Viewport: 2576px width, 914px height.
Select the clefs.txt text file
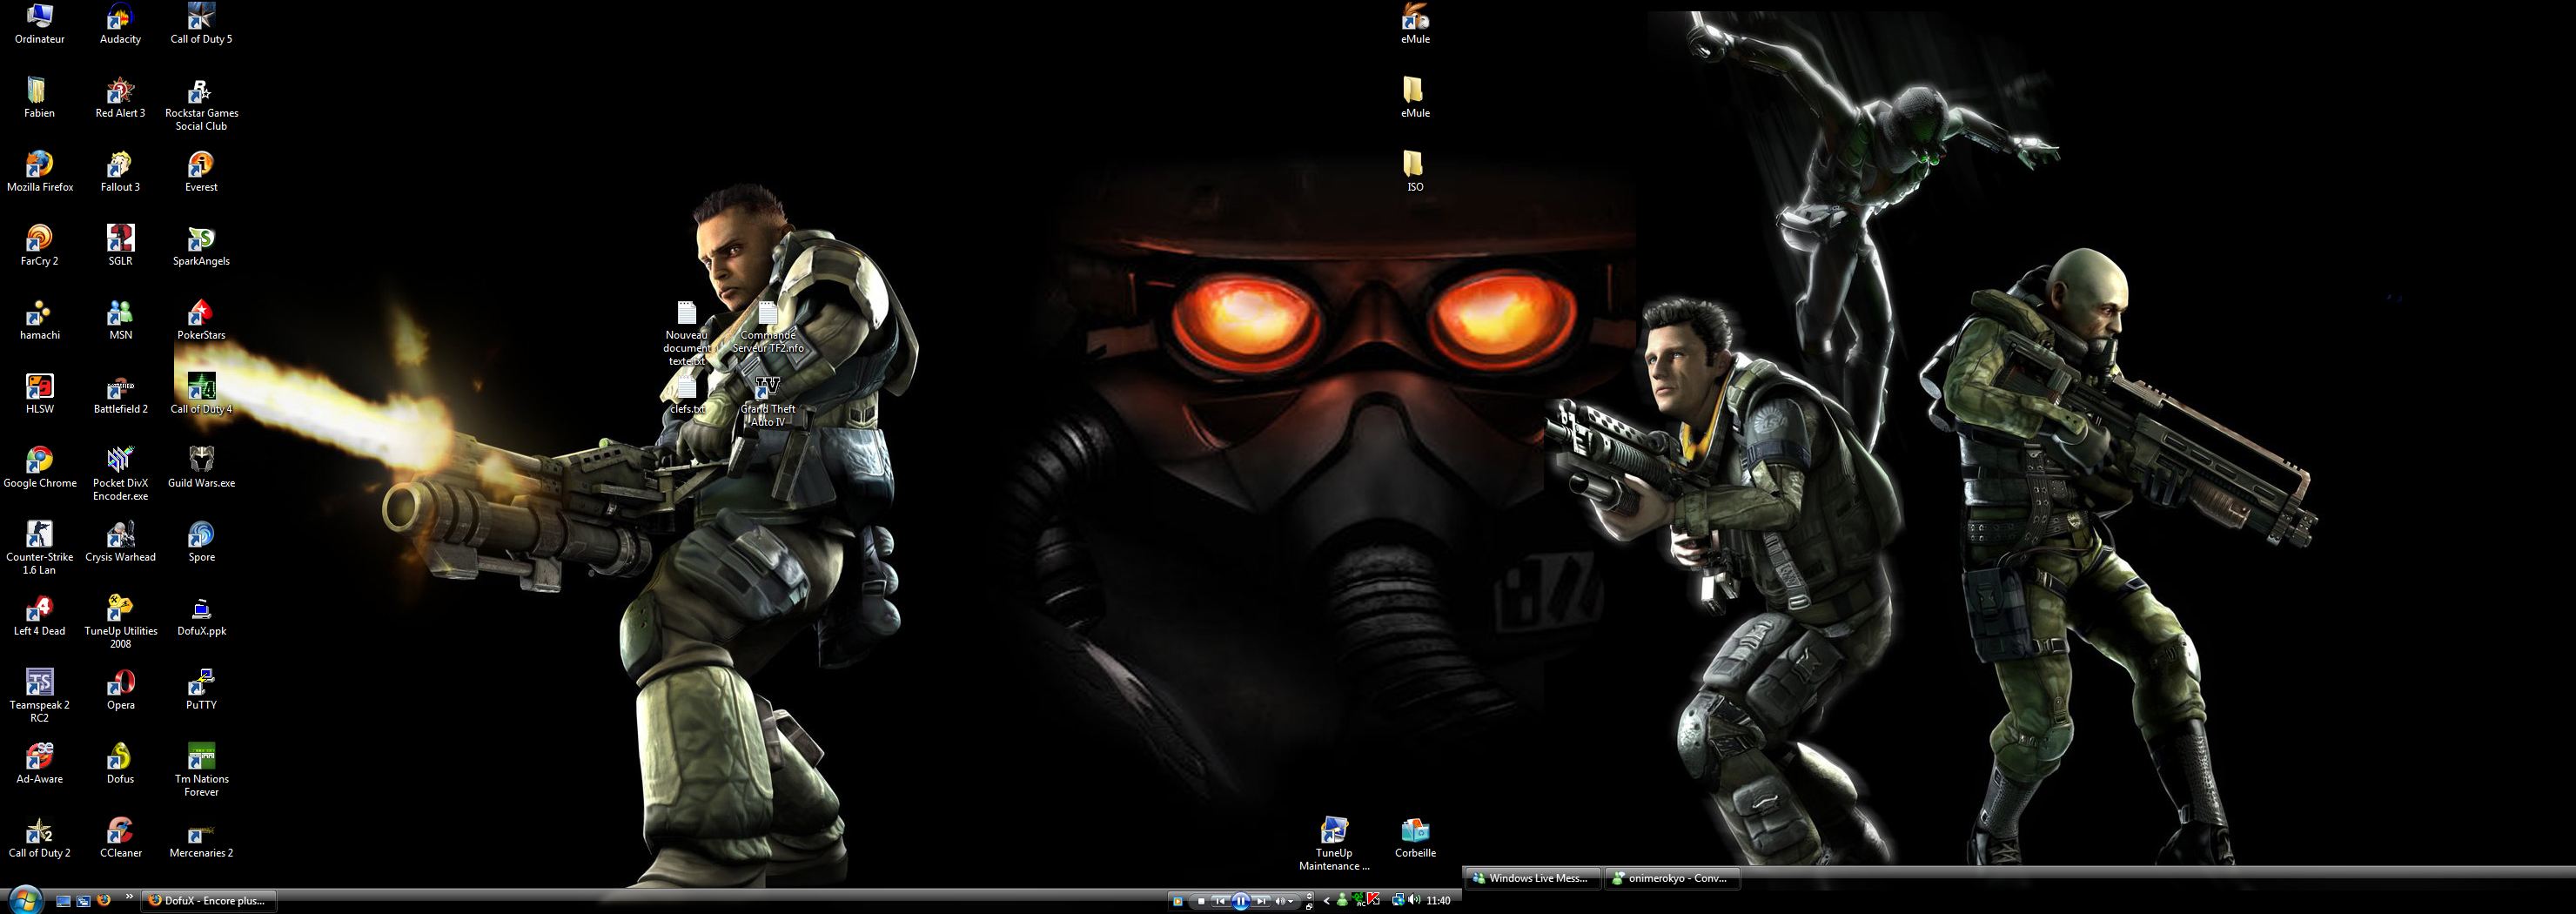(686, 390)
